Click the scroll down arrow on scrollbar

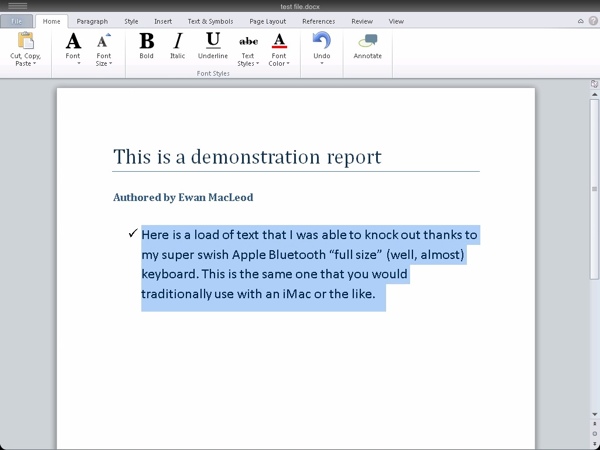(x=594, y=413)
